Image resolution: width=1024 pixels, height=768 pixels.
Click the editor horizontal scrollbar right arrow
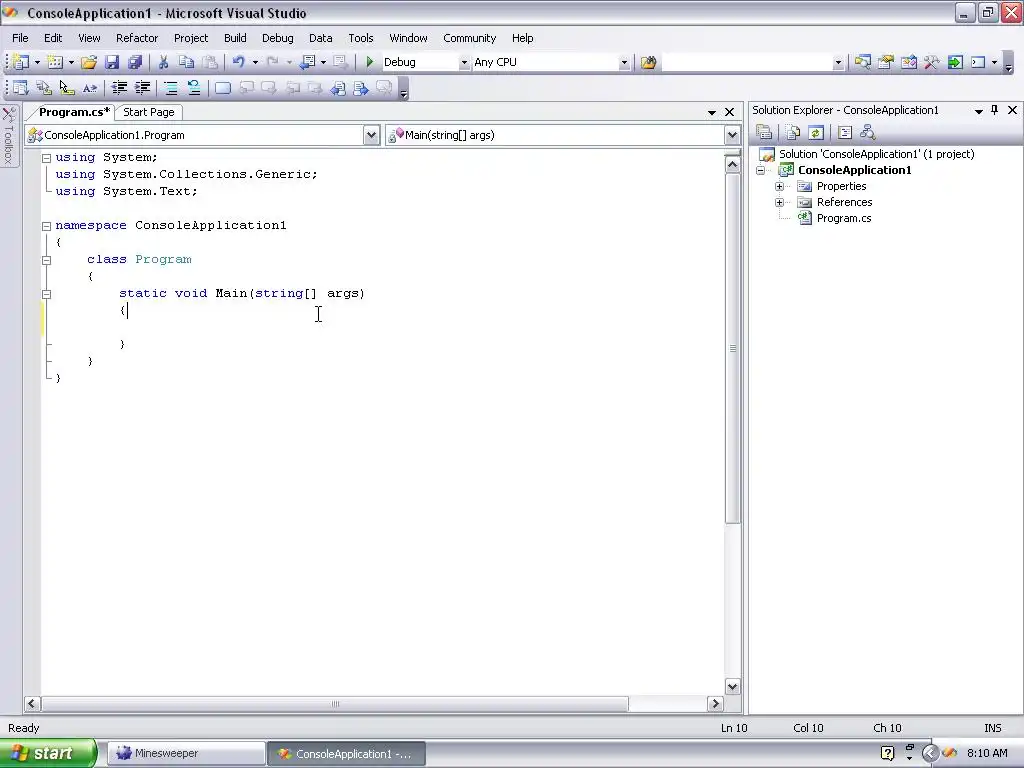pos(715,703)
